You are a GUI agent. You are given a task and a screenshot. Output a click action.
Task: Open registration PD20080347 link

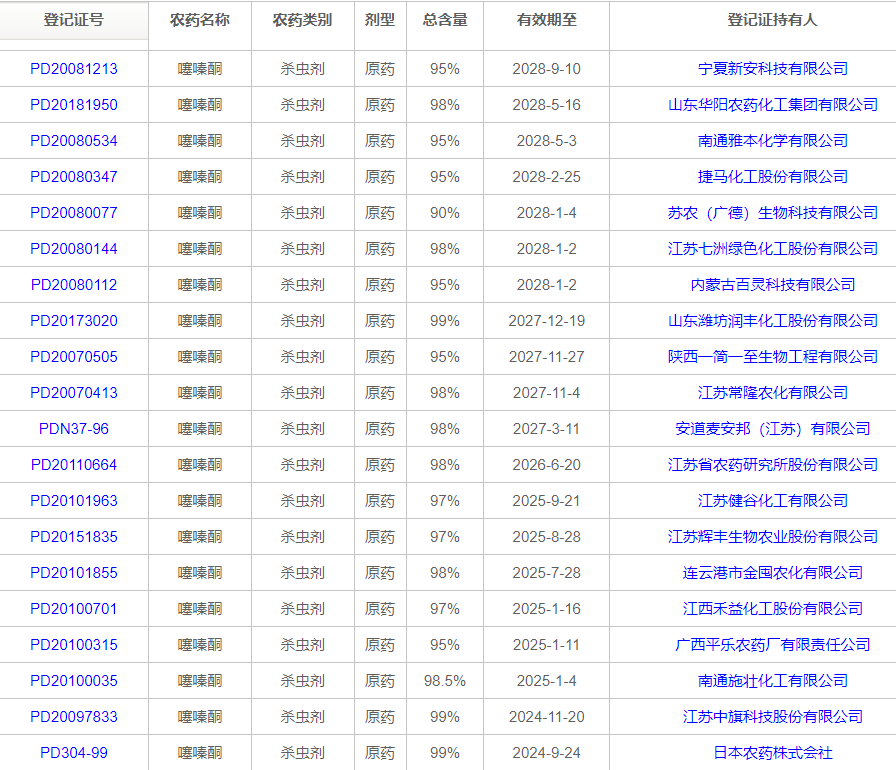click(x=74, y=177)
